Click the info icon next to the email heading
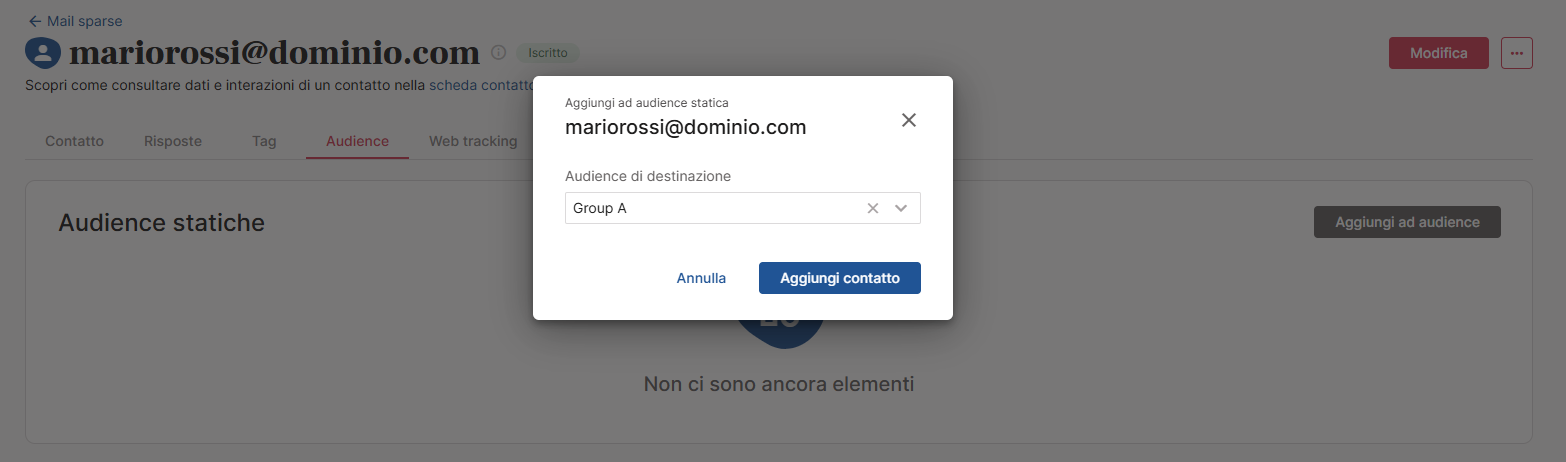The height and width of the screenshot is (462, 1566). pos(498,53)
